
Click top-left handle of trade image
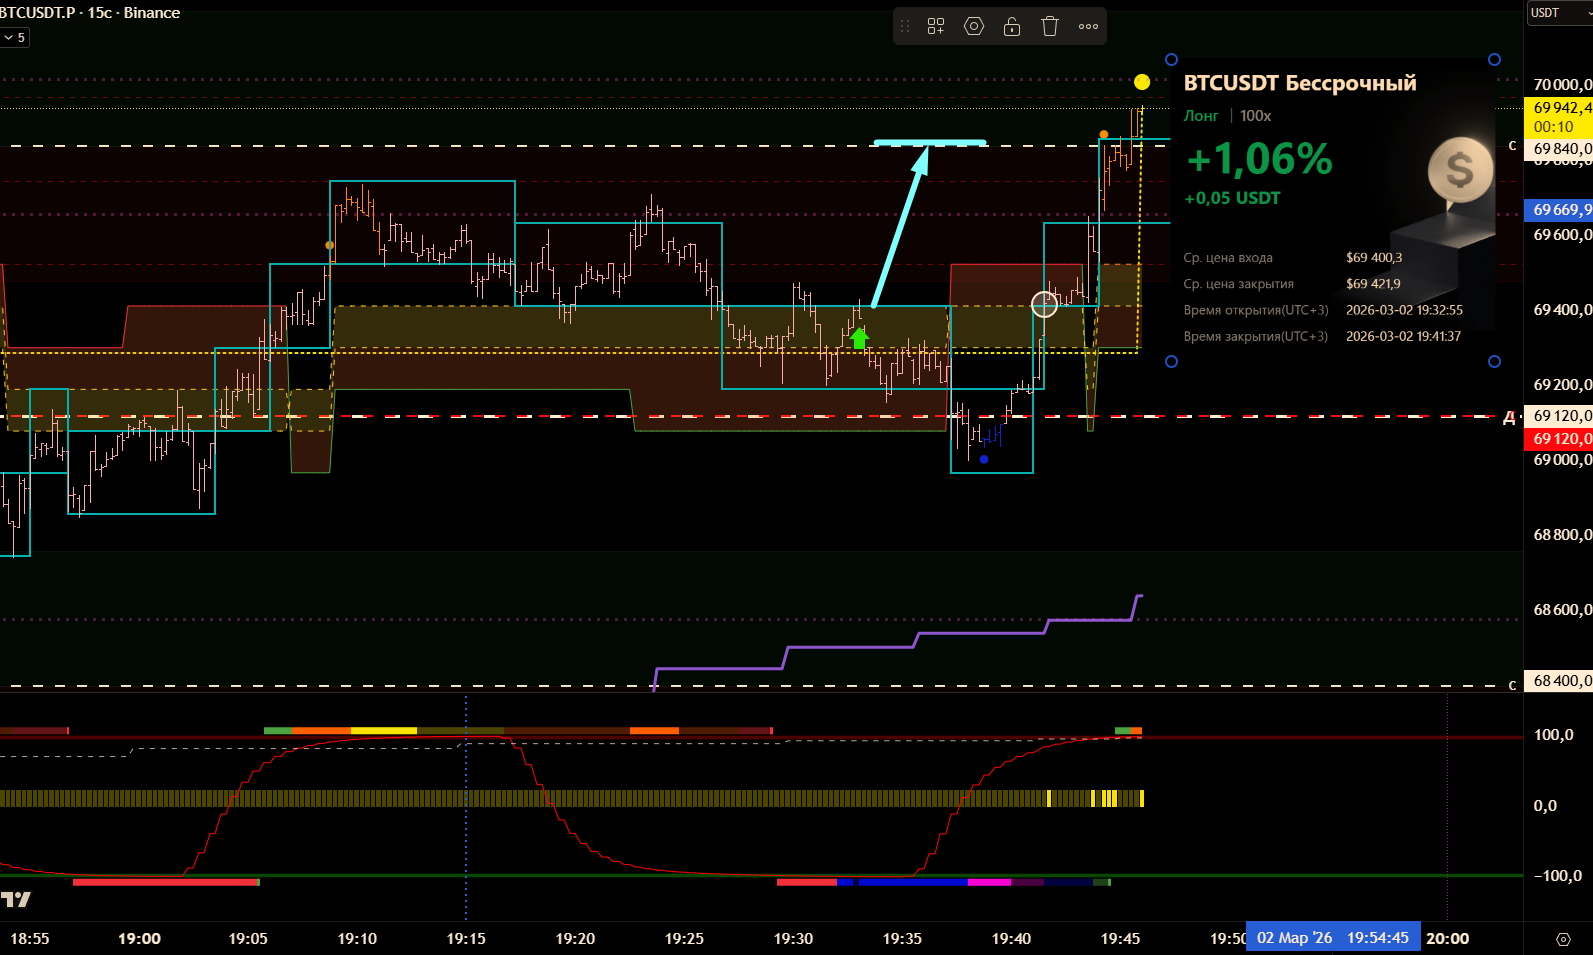pos(1172,60)
